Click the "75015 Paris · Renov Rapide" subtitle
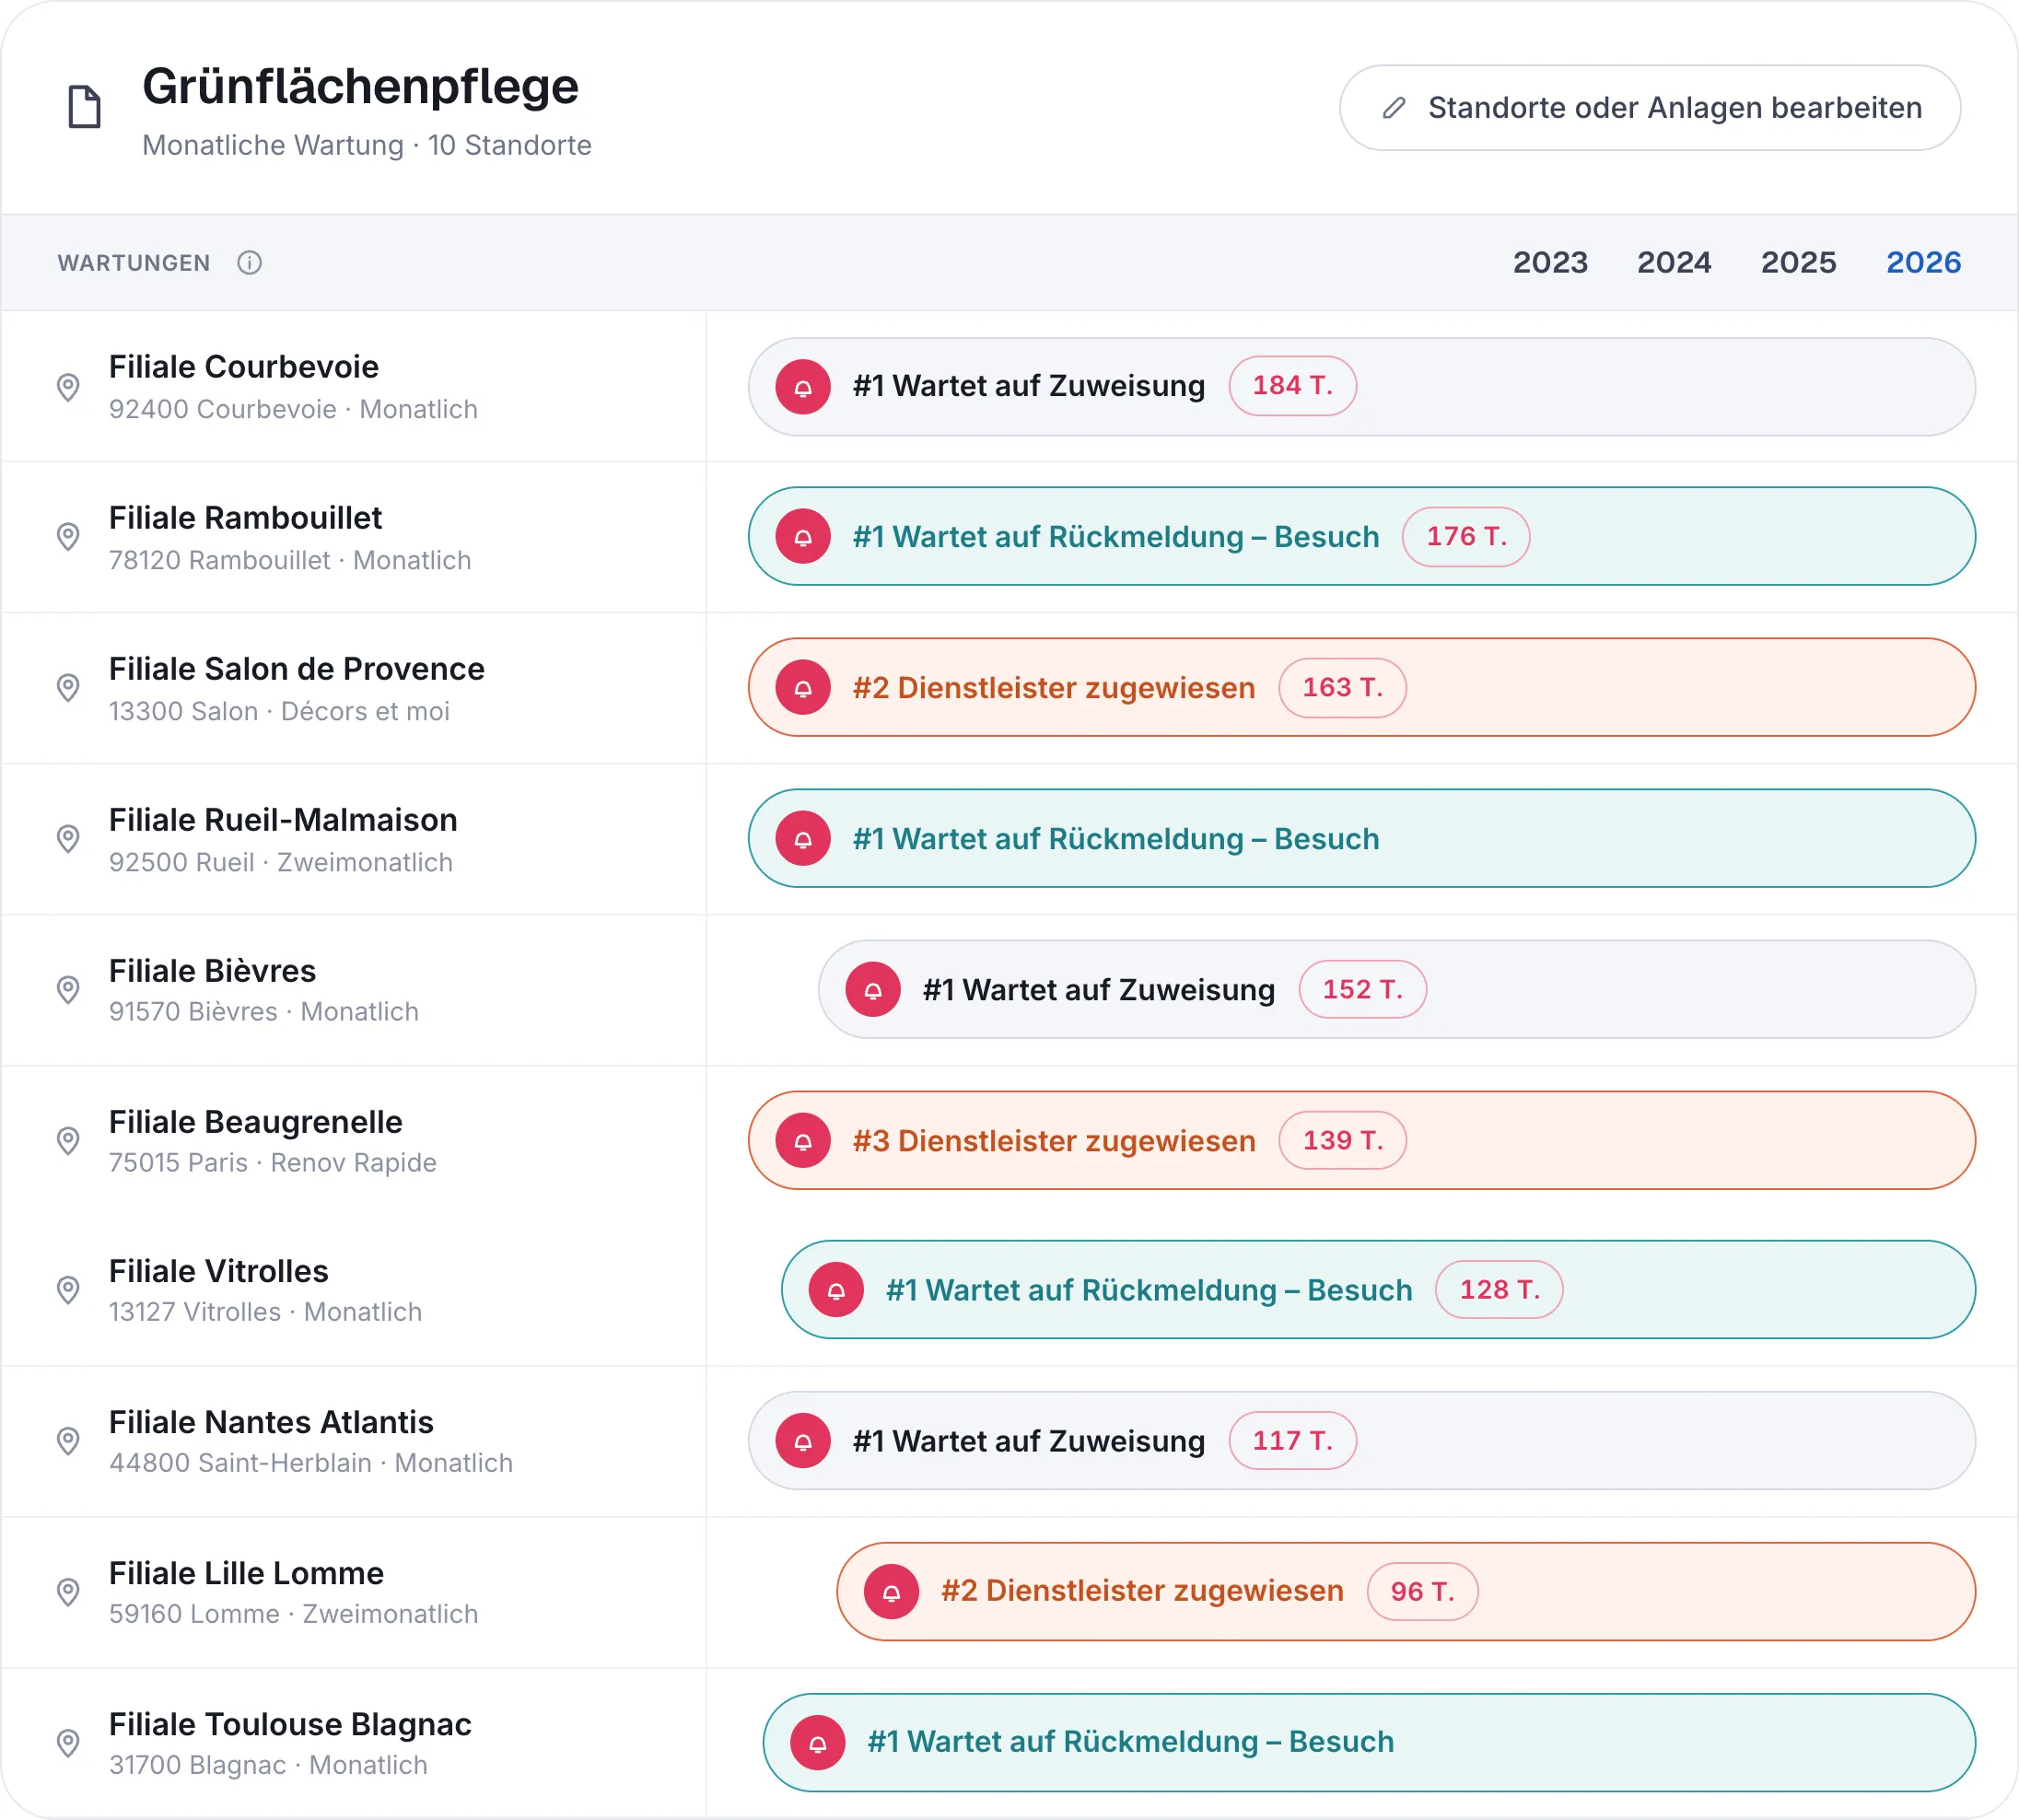 pos(273,1164)
